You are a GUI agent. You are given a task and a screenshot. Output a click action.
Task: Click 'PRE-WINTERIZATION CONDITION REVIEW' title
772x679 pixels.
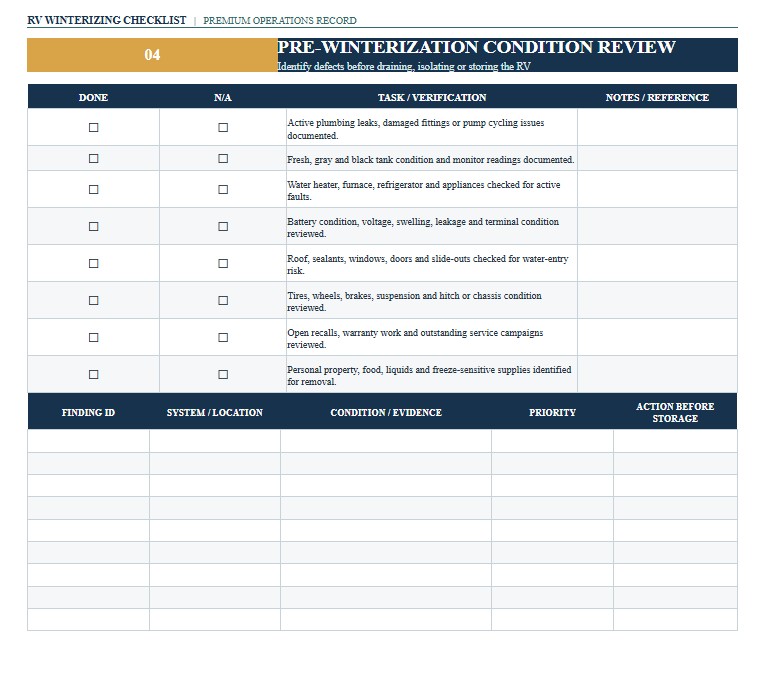tap(476, 47)
